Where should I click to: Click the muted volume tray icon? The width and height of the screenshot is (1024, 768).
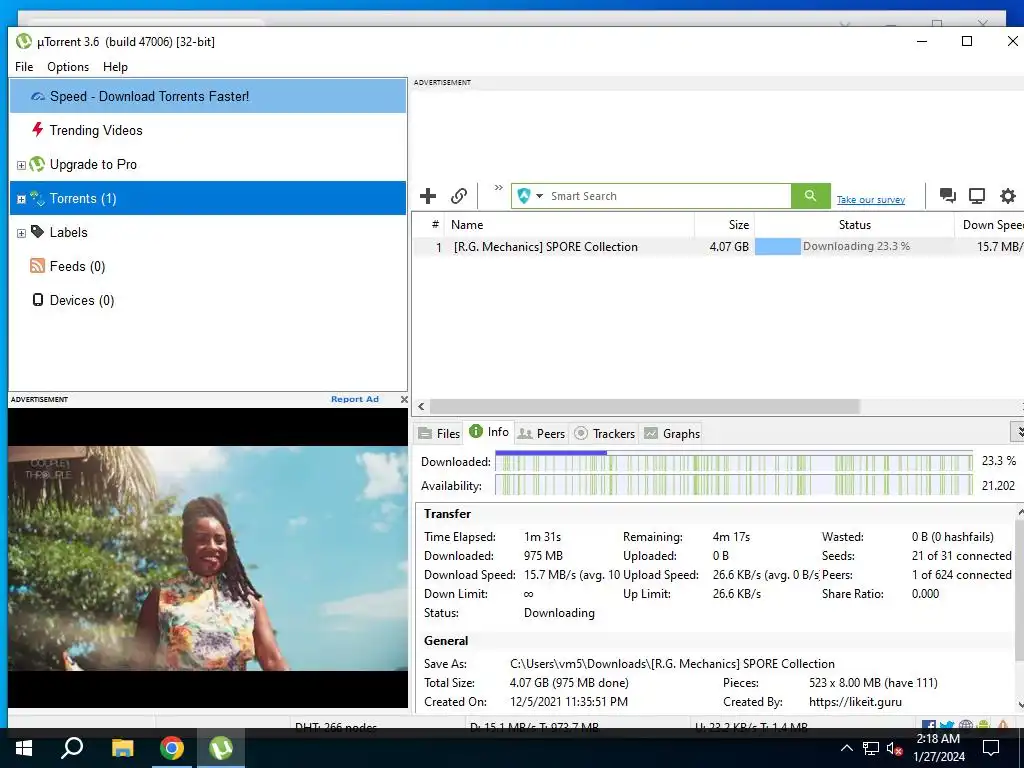tap(894, 748)
